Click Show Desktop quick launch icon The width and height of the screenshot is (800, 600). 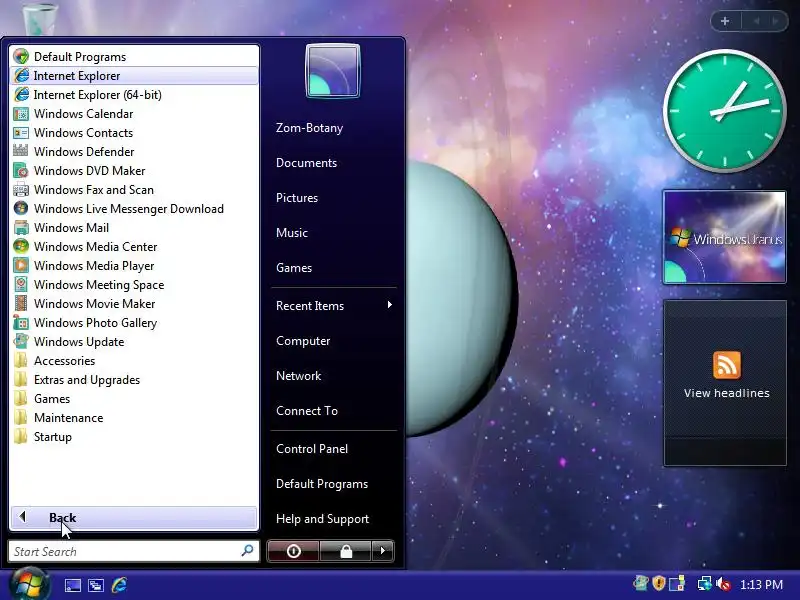tap(72, 585)
